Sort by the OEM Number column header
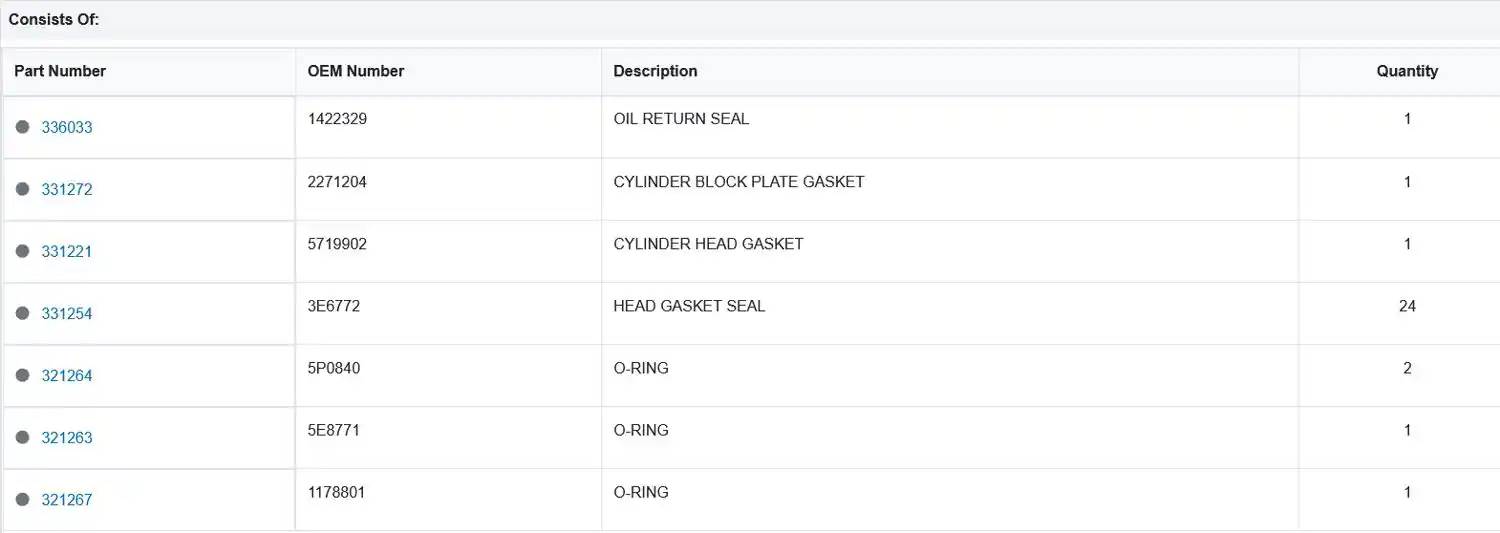Viewport: 1500px width, 533px height. [356, 71]
